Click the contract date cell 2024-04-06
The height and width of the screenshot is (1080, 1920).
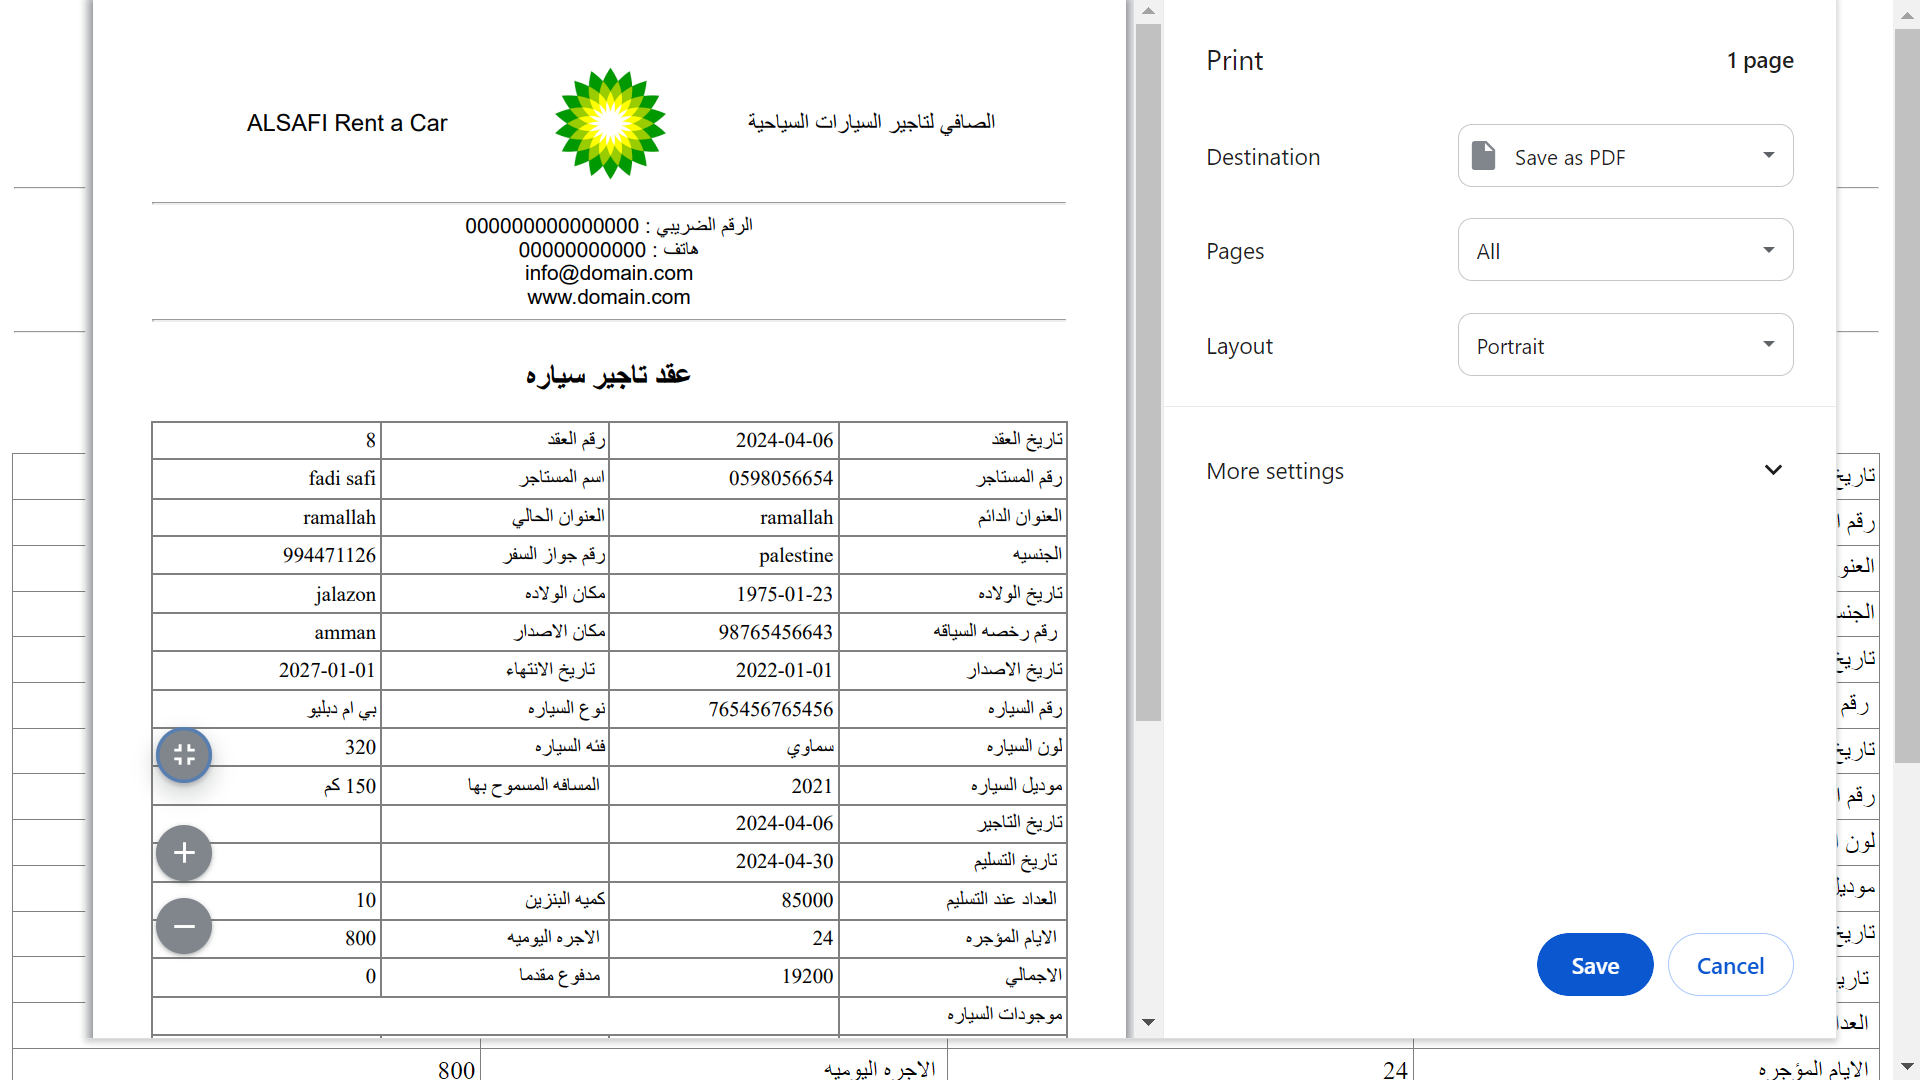784,440
